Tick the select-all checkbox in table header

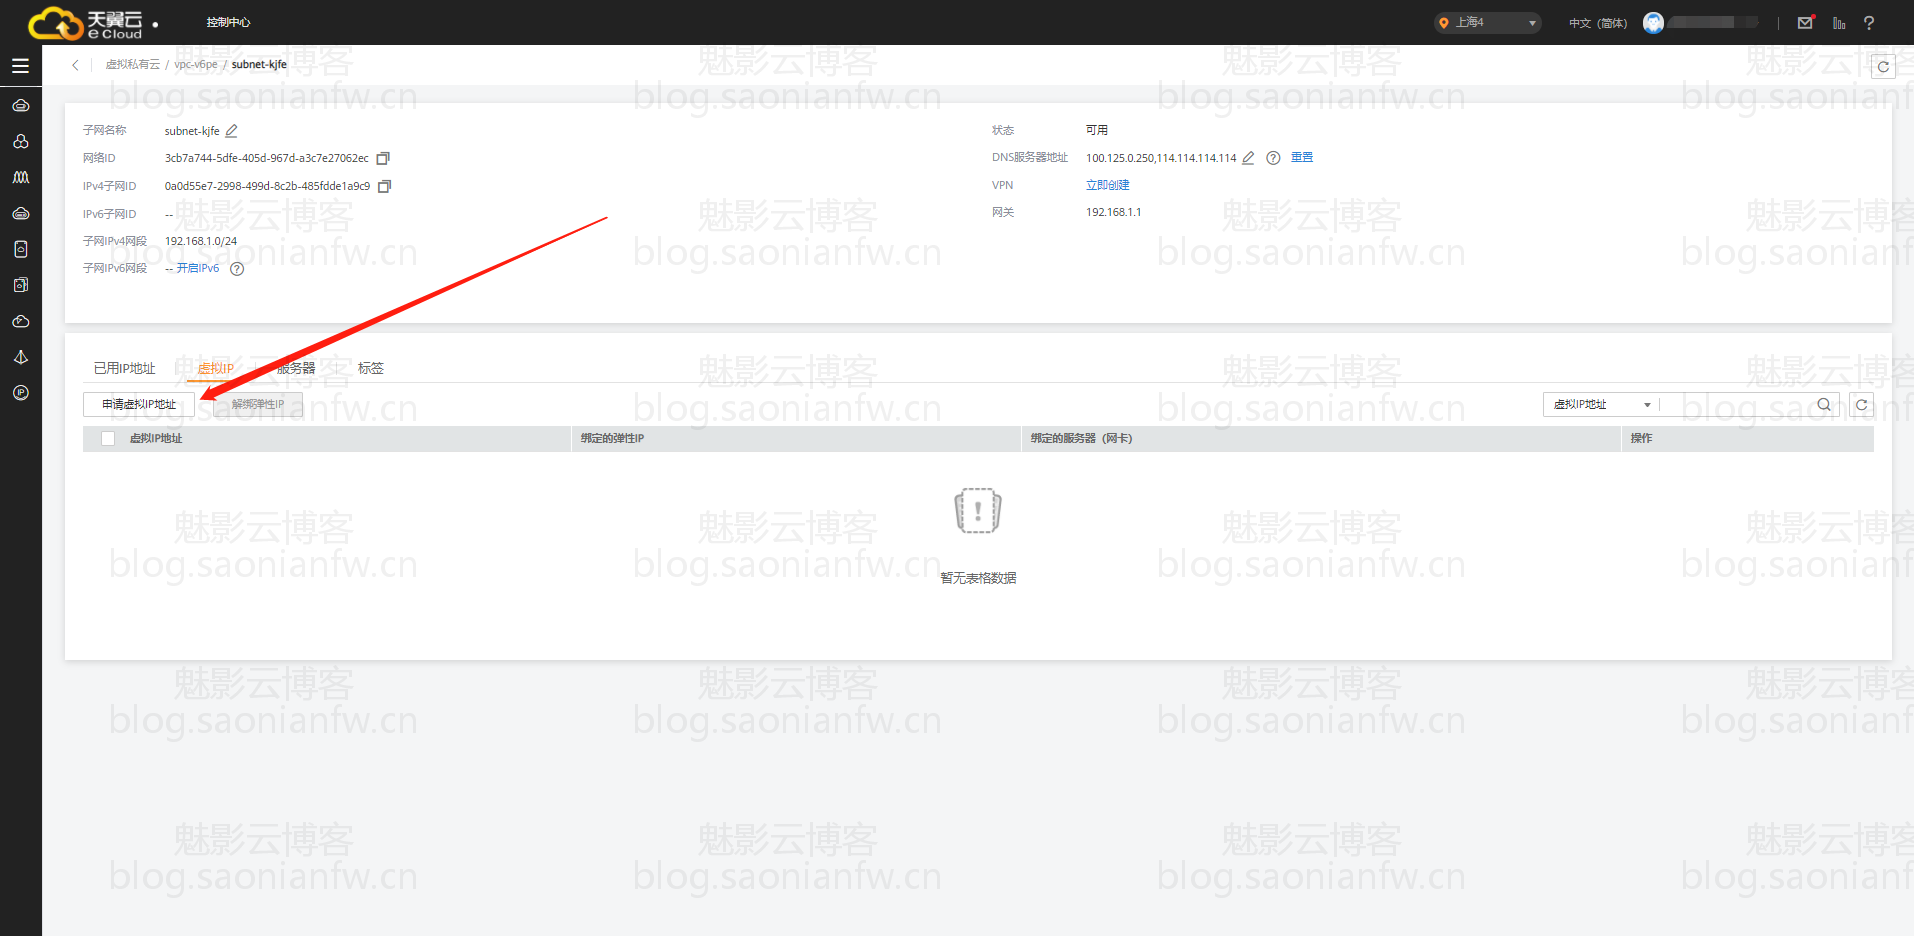coord(108,439)
